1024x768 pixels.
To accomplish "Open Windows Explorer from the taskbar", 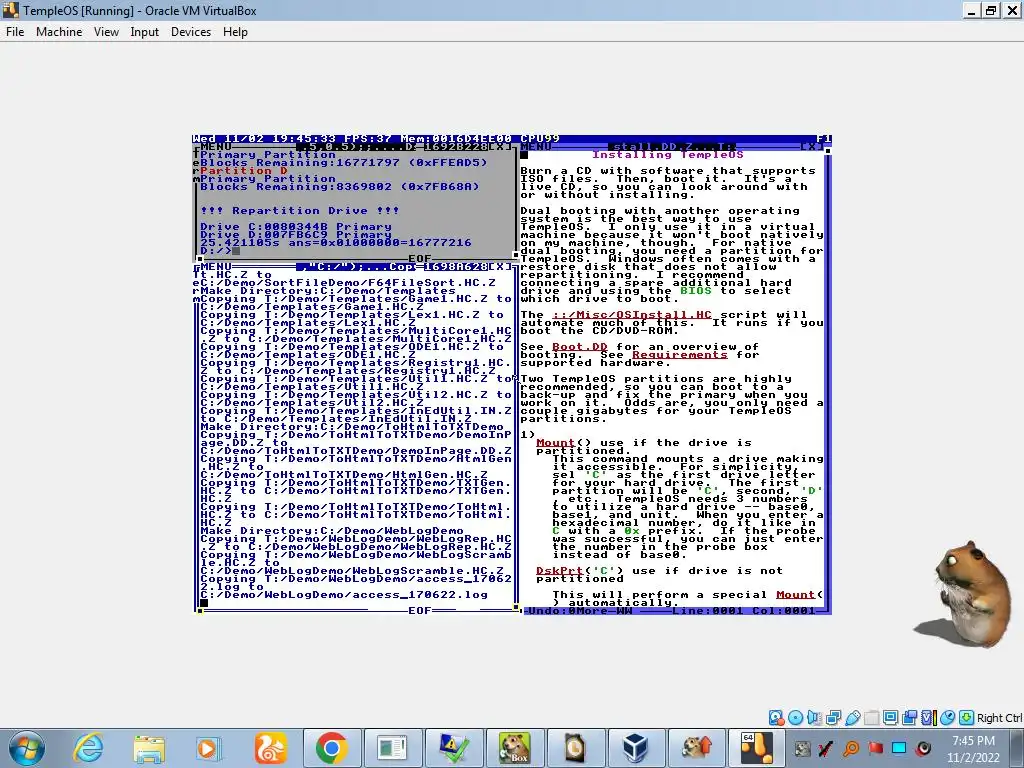I will pyautogui.click(x=149, y=748).
